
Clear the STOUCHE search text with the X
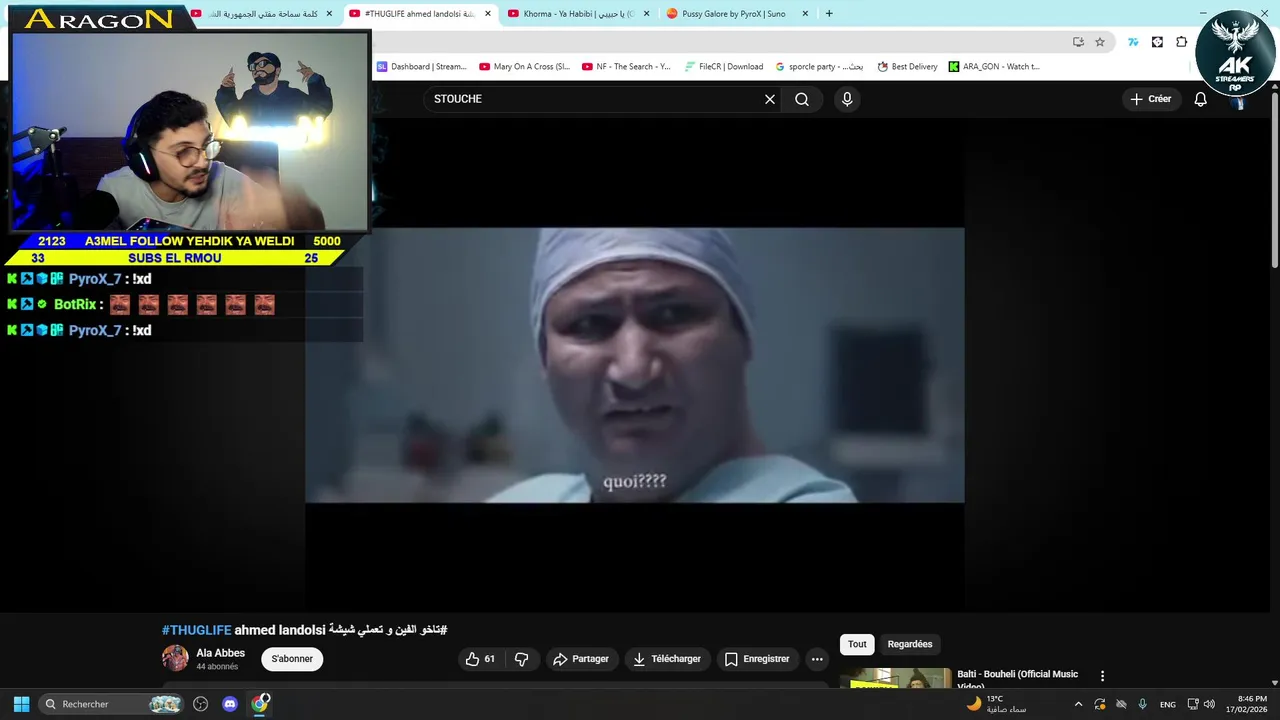coord(770,99)
